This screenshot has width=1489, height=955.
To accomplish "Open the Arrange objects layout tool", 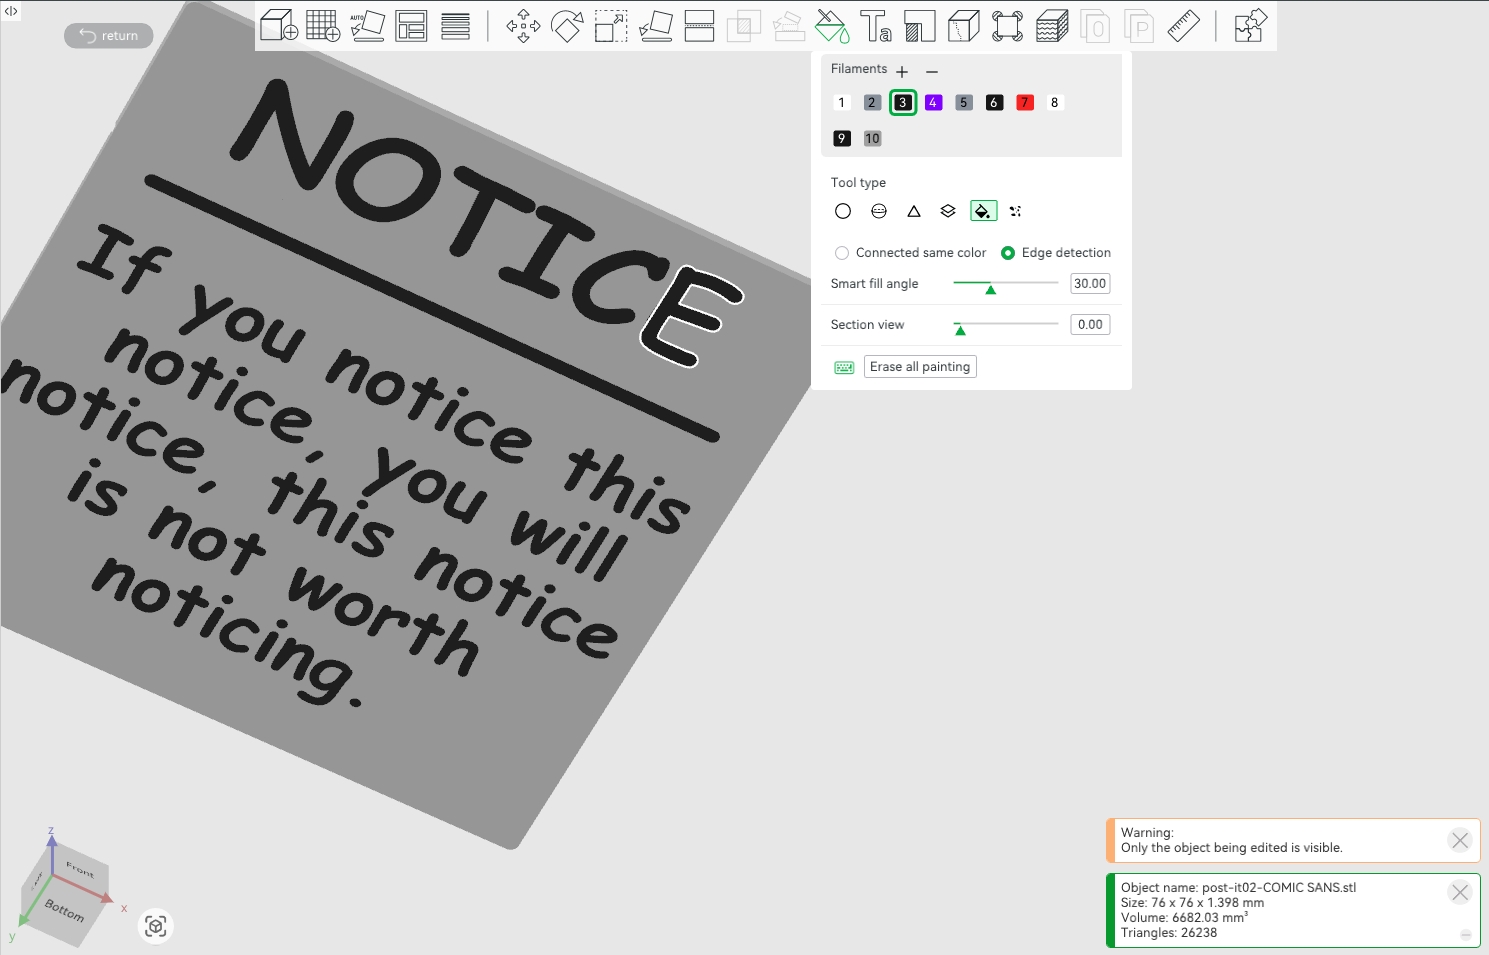I will (x=411, y=25).
